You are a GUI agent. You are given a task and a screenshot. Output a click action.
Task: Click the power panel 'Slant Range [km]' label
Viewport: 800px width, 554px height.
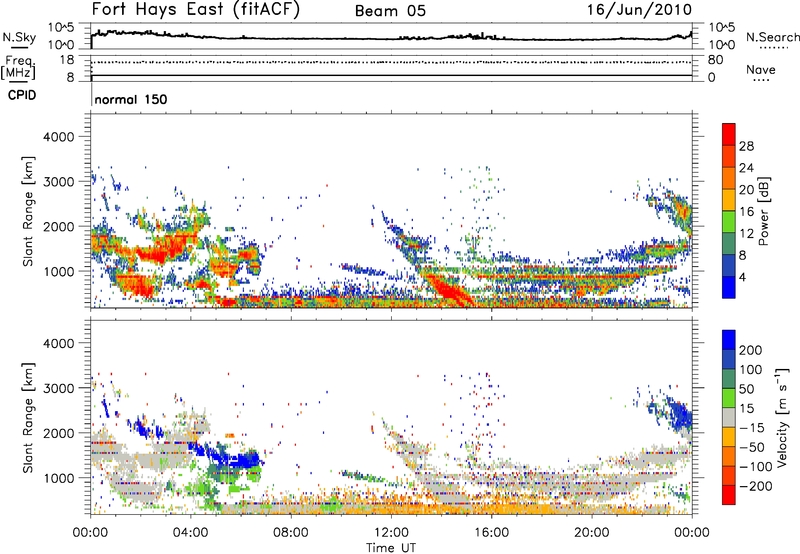pyautogui.click(x=28, y=211)
